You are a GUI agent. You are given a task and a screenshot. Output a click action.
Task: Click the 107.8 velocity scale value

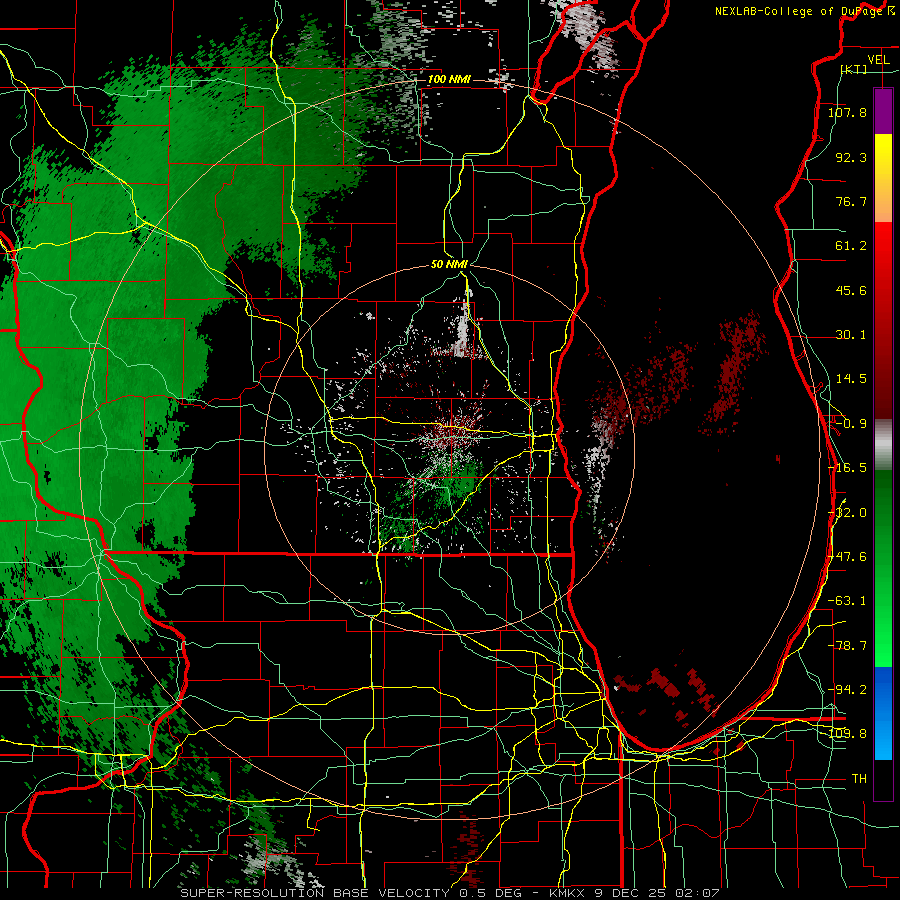pyautogui.click(x=847, y=112)
